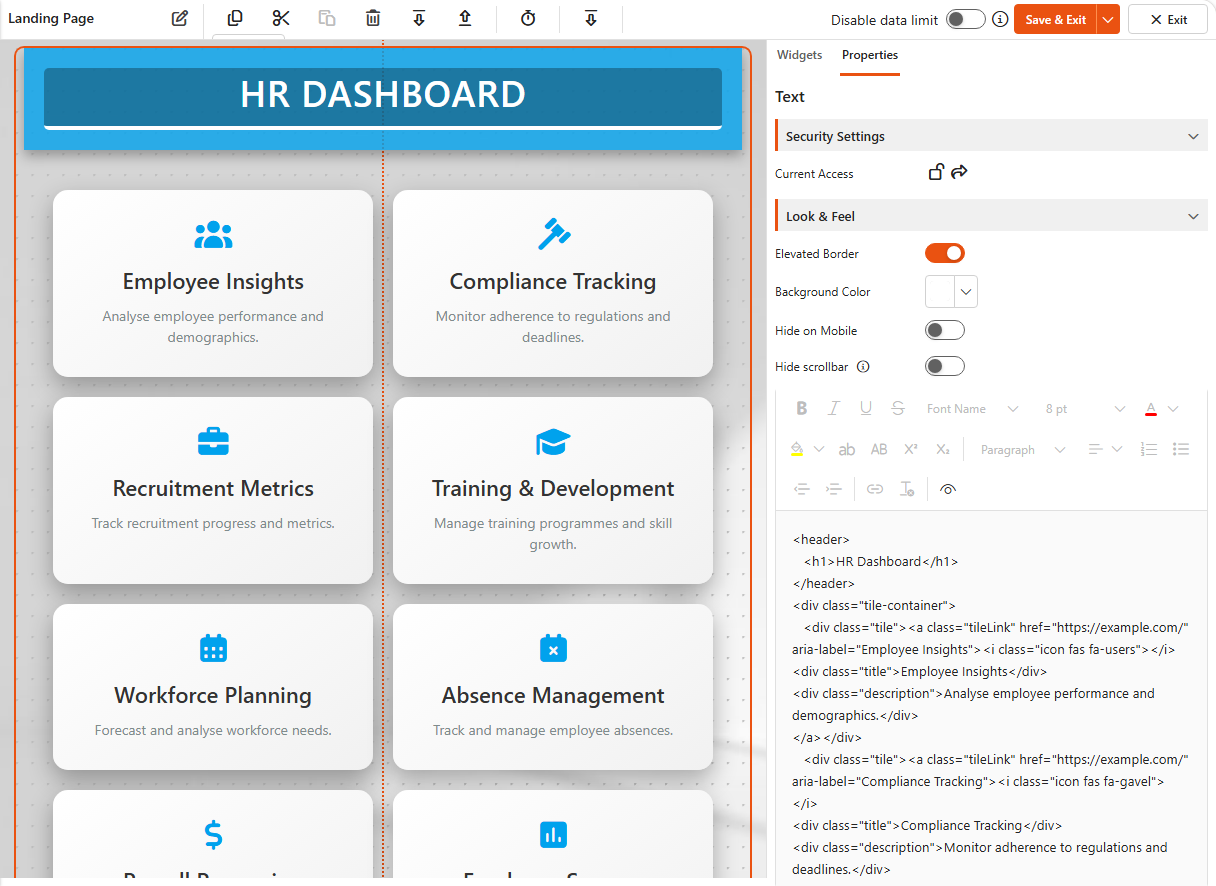Screen dimensions: 1216x886
Task: Click the down-arrow icon right of the stopwatch
Action: click(591, 18)
